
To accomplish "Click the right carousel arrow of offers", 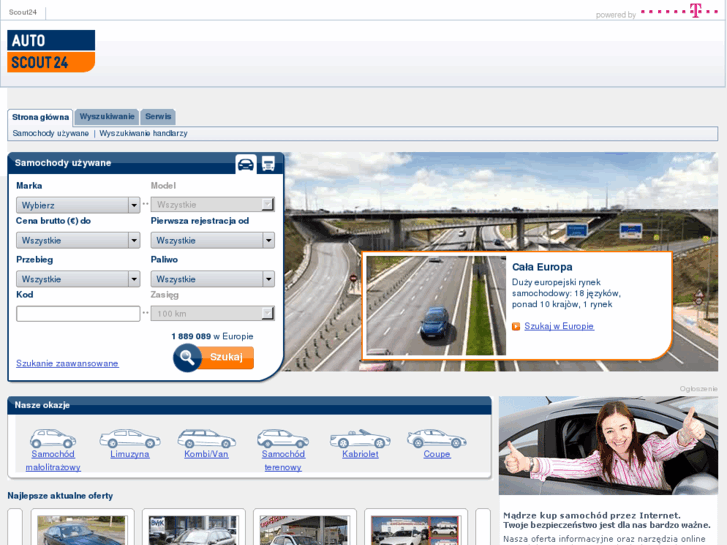I will tap(483, 527).
